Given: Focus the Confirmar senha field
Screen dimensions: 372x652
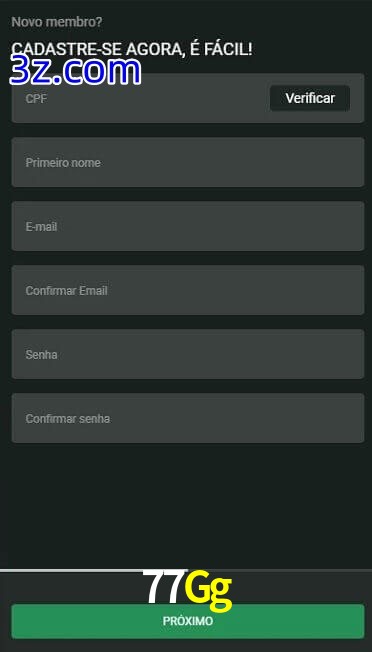Looking at the screenshot, I should tap(188, 418).
